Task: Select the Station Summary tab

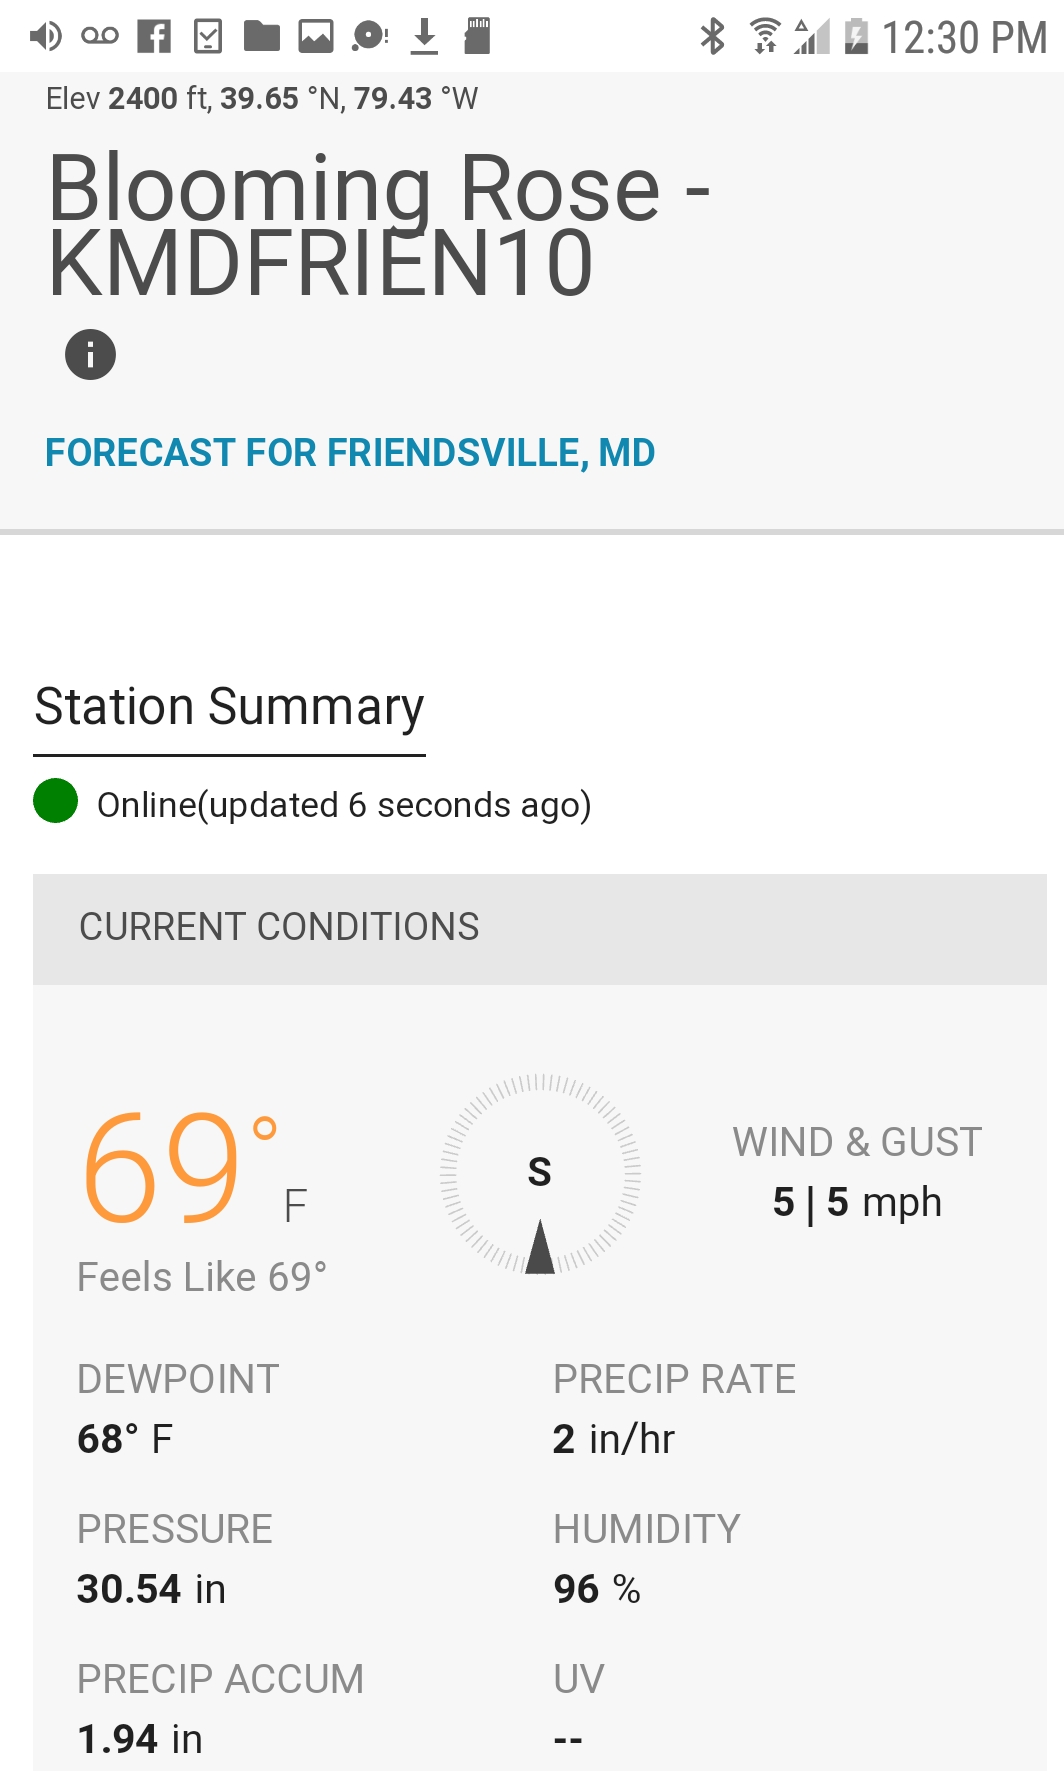Action: (229, 707)
